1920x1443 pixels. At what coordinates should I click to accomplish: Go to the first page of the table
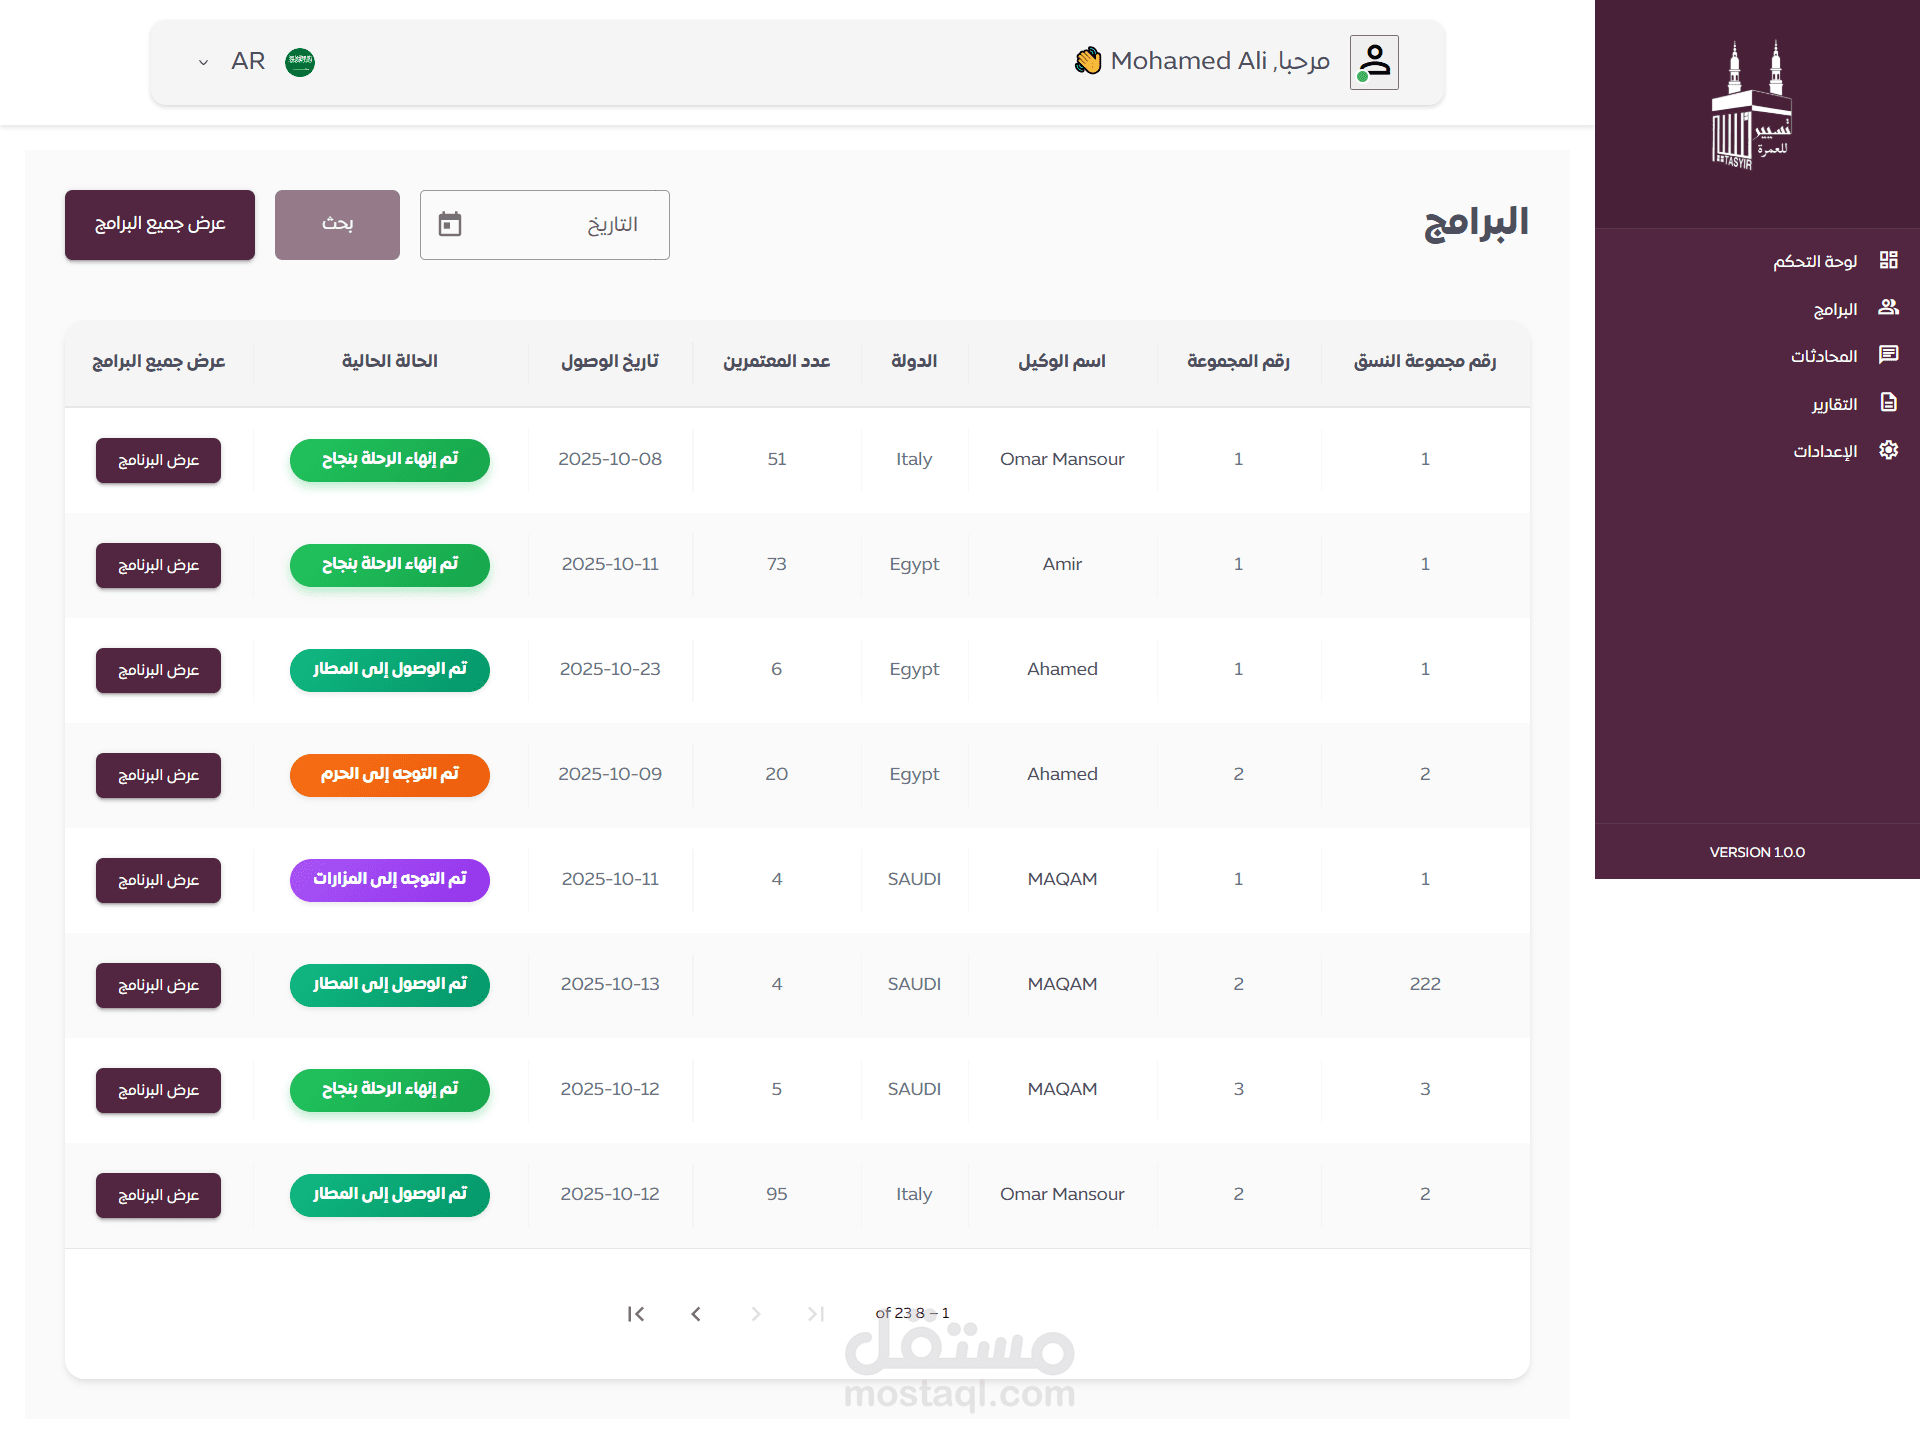tap(636, 1314)
